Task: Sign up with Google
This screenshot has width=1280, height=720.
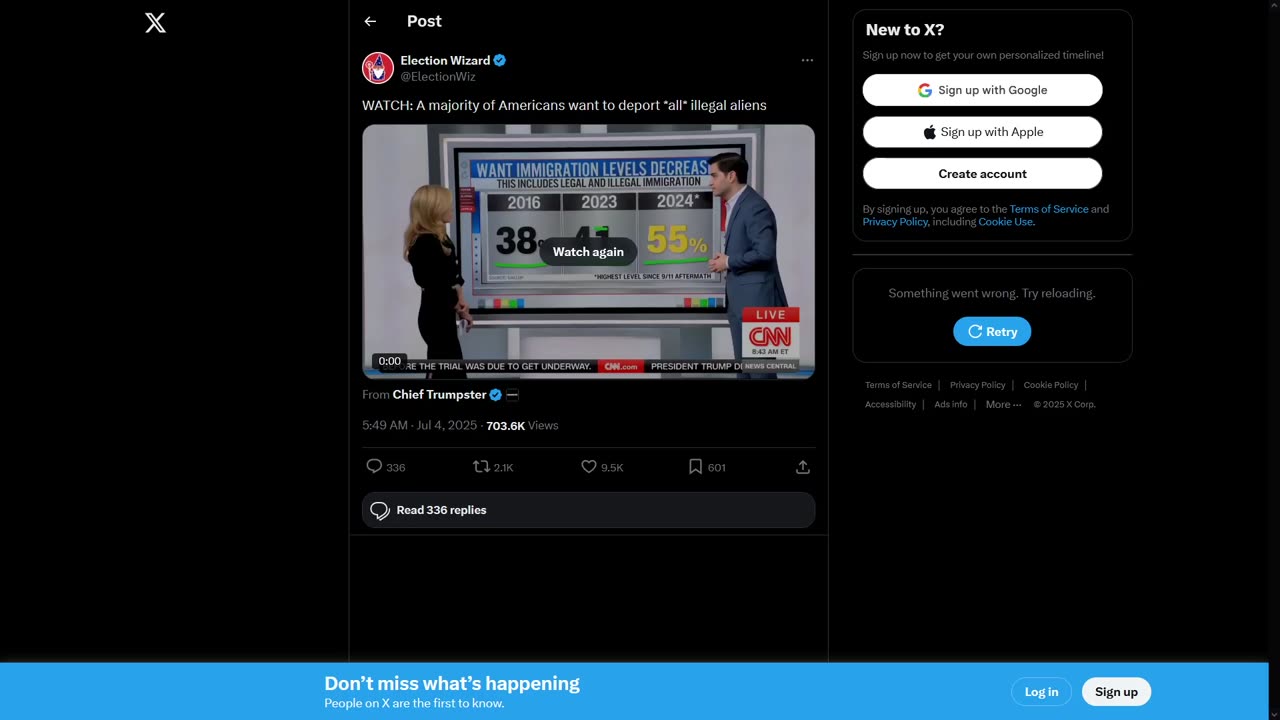Action: 982,90
